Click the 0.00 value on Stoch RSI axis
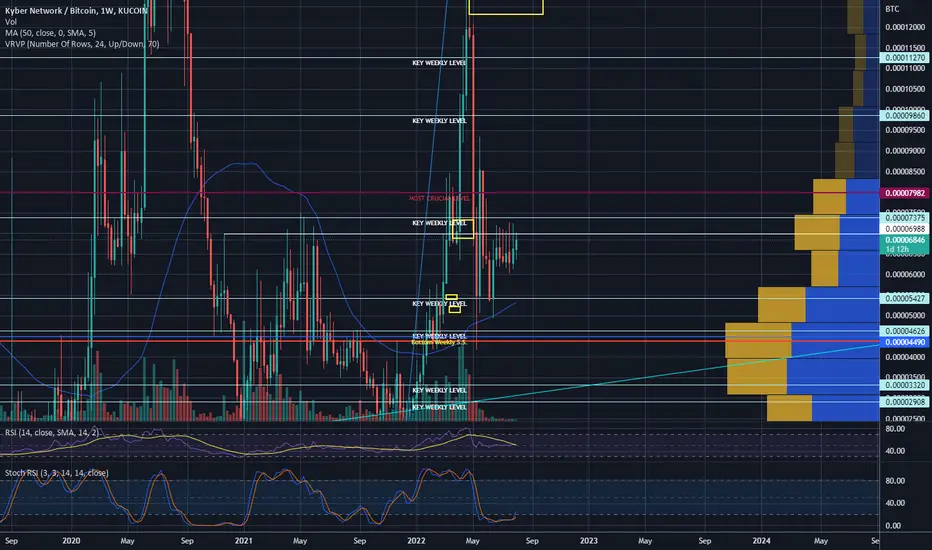Screen dimensions: 932x550 (893, 526)
